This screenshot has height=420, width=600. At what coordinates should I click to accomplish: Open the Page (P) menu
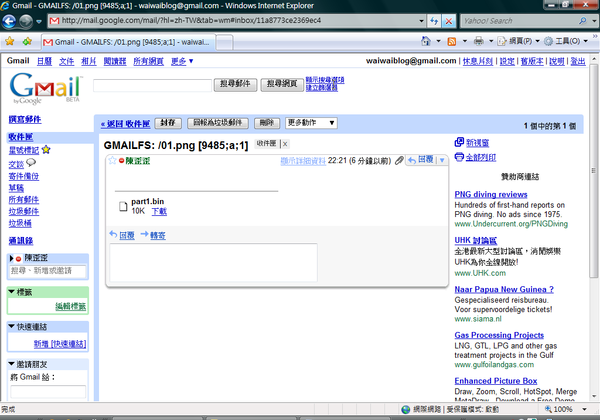(x=518, y=41)
